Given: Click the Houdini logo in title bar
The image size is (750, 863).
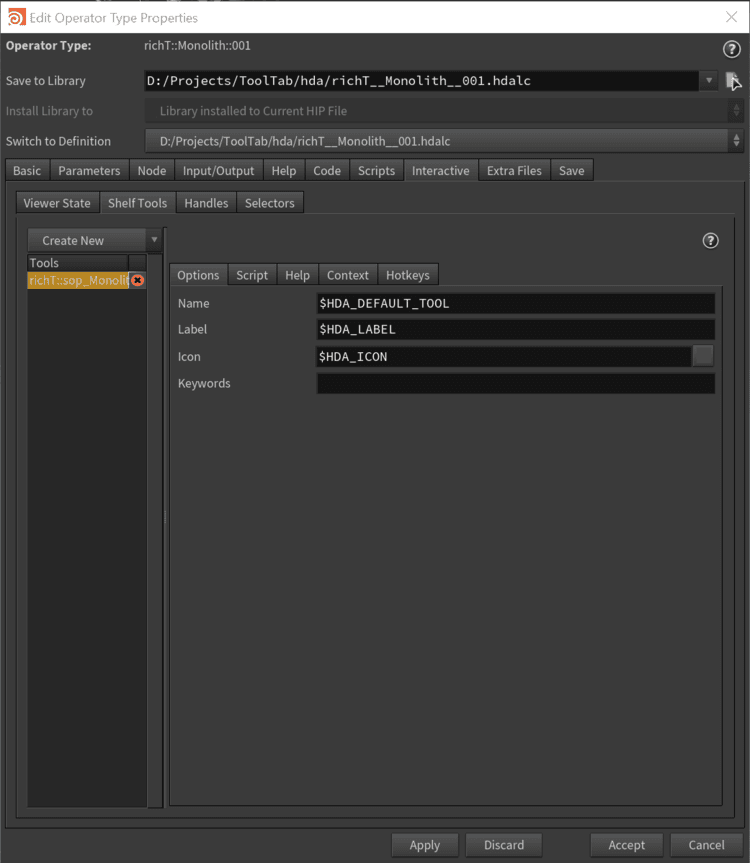Looking at the screenshot, I should pos(17,17).
